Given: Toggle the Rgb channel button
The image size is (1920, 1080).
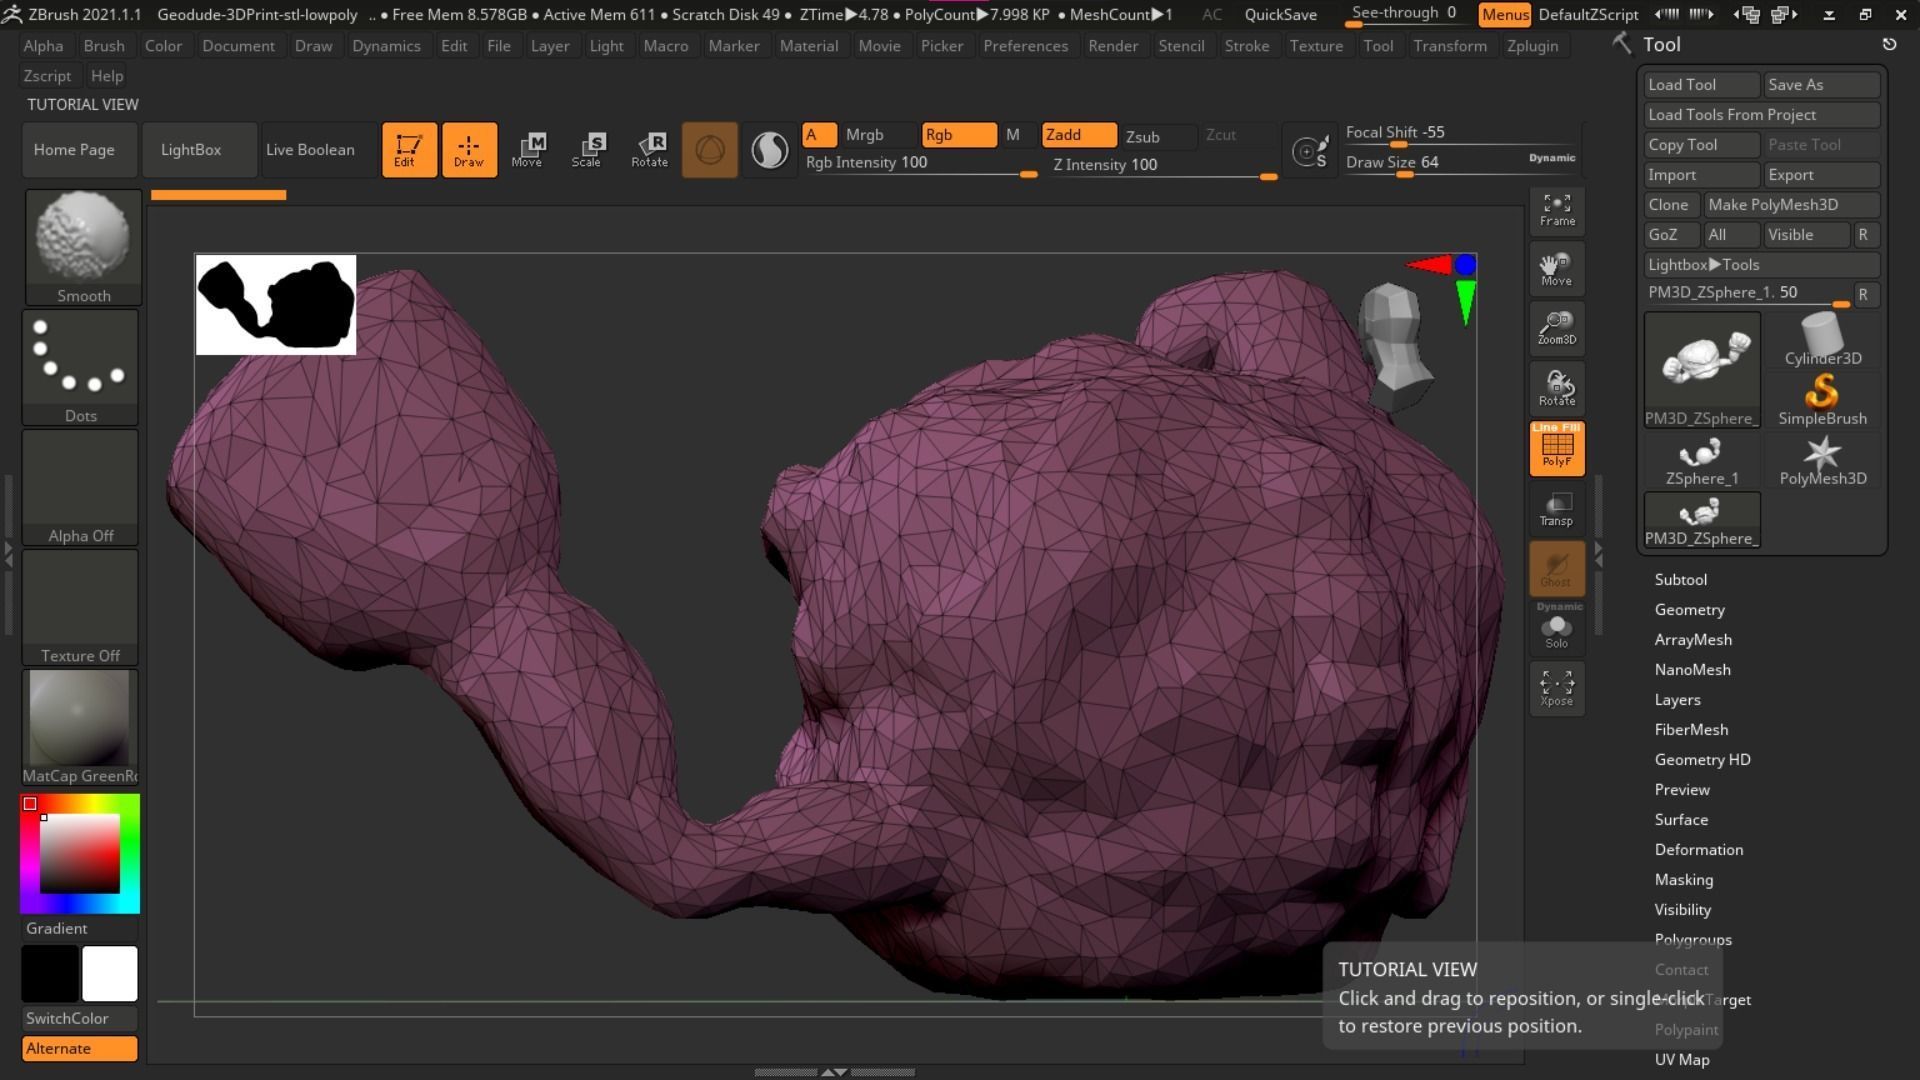Looking at the screenshot, I should click(958, 135).
